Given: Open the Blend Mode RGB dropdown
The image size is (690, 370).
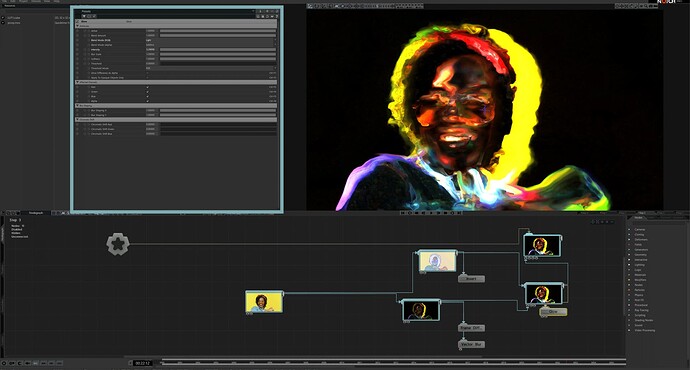Looking at the screenshot, I should tap(211, 40).
